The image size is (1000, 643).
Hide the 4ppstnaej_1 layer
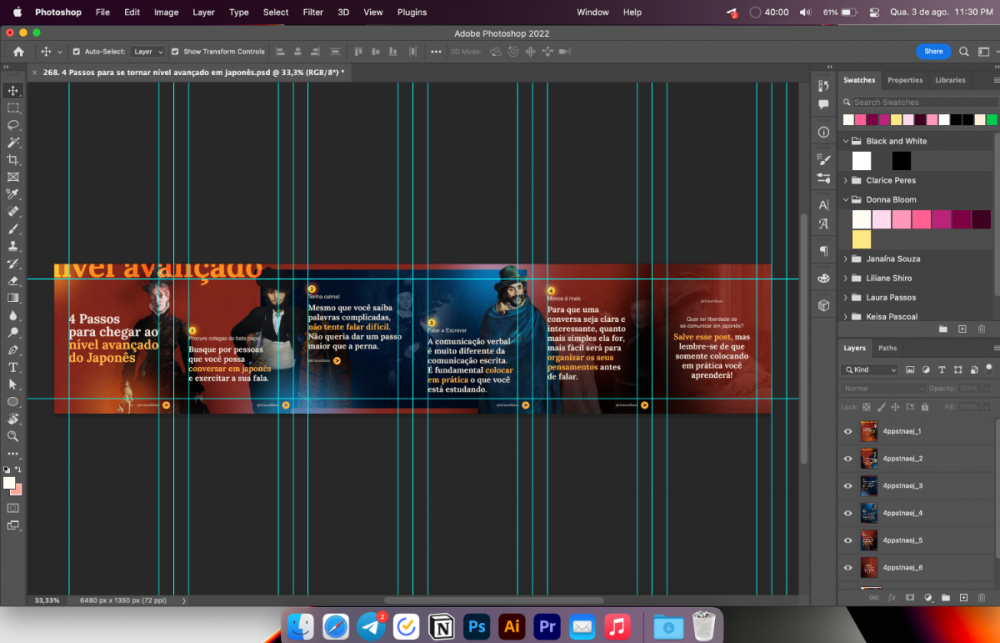coord(848,431)
